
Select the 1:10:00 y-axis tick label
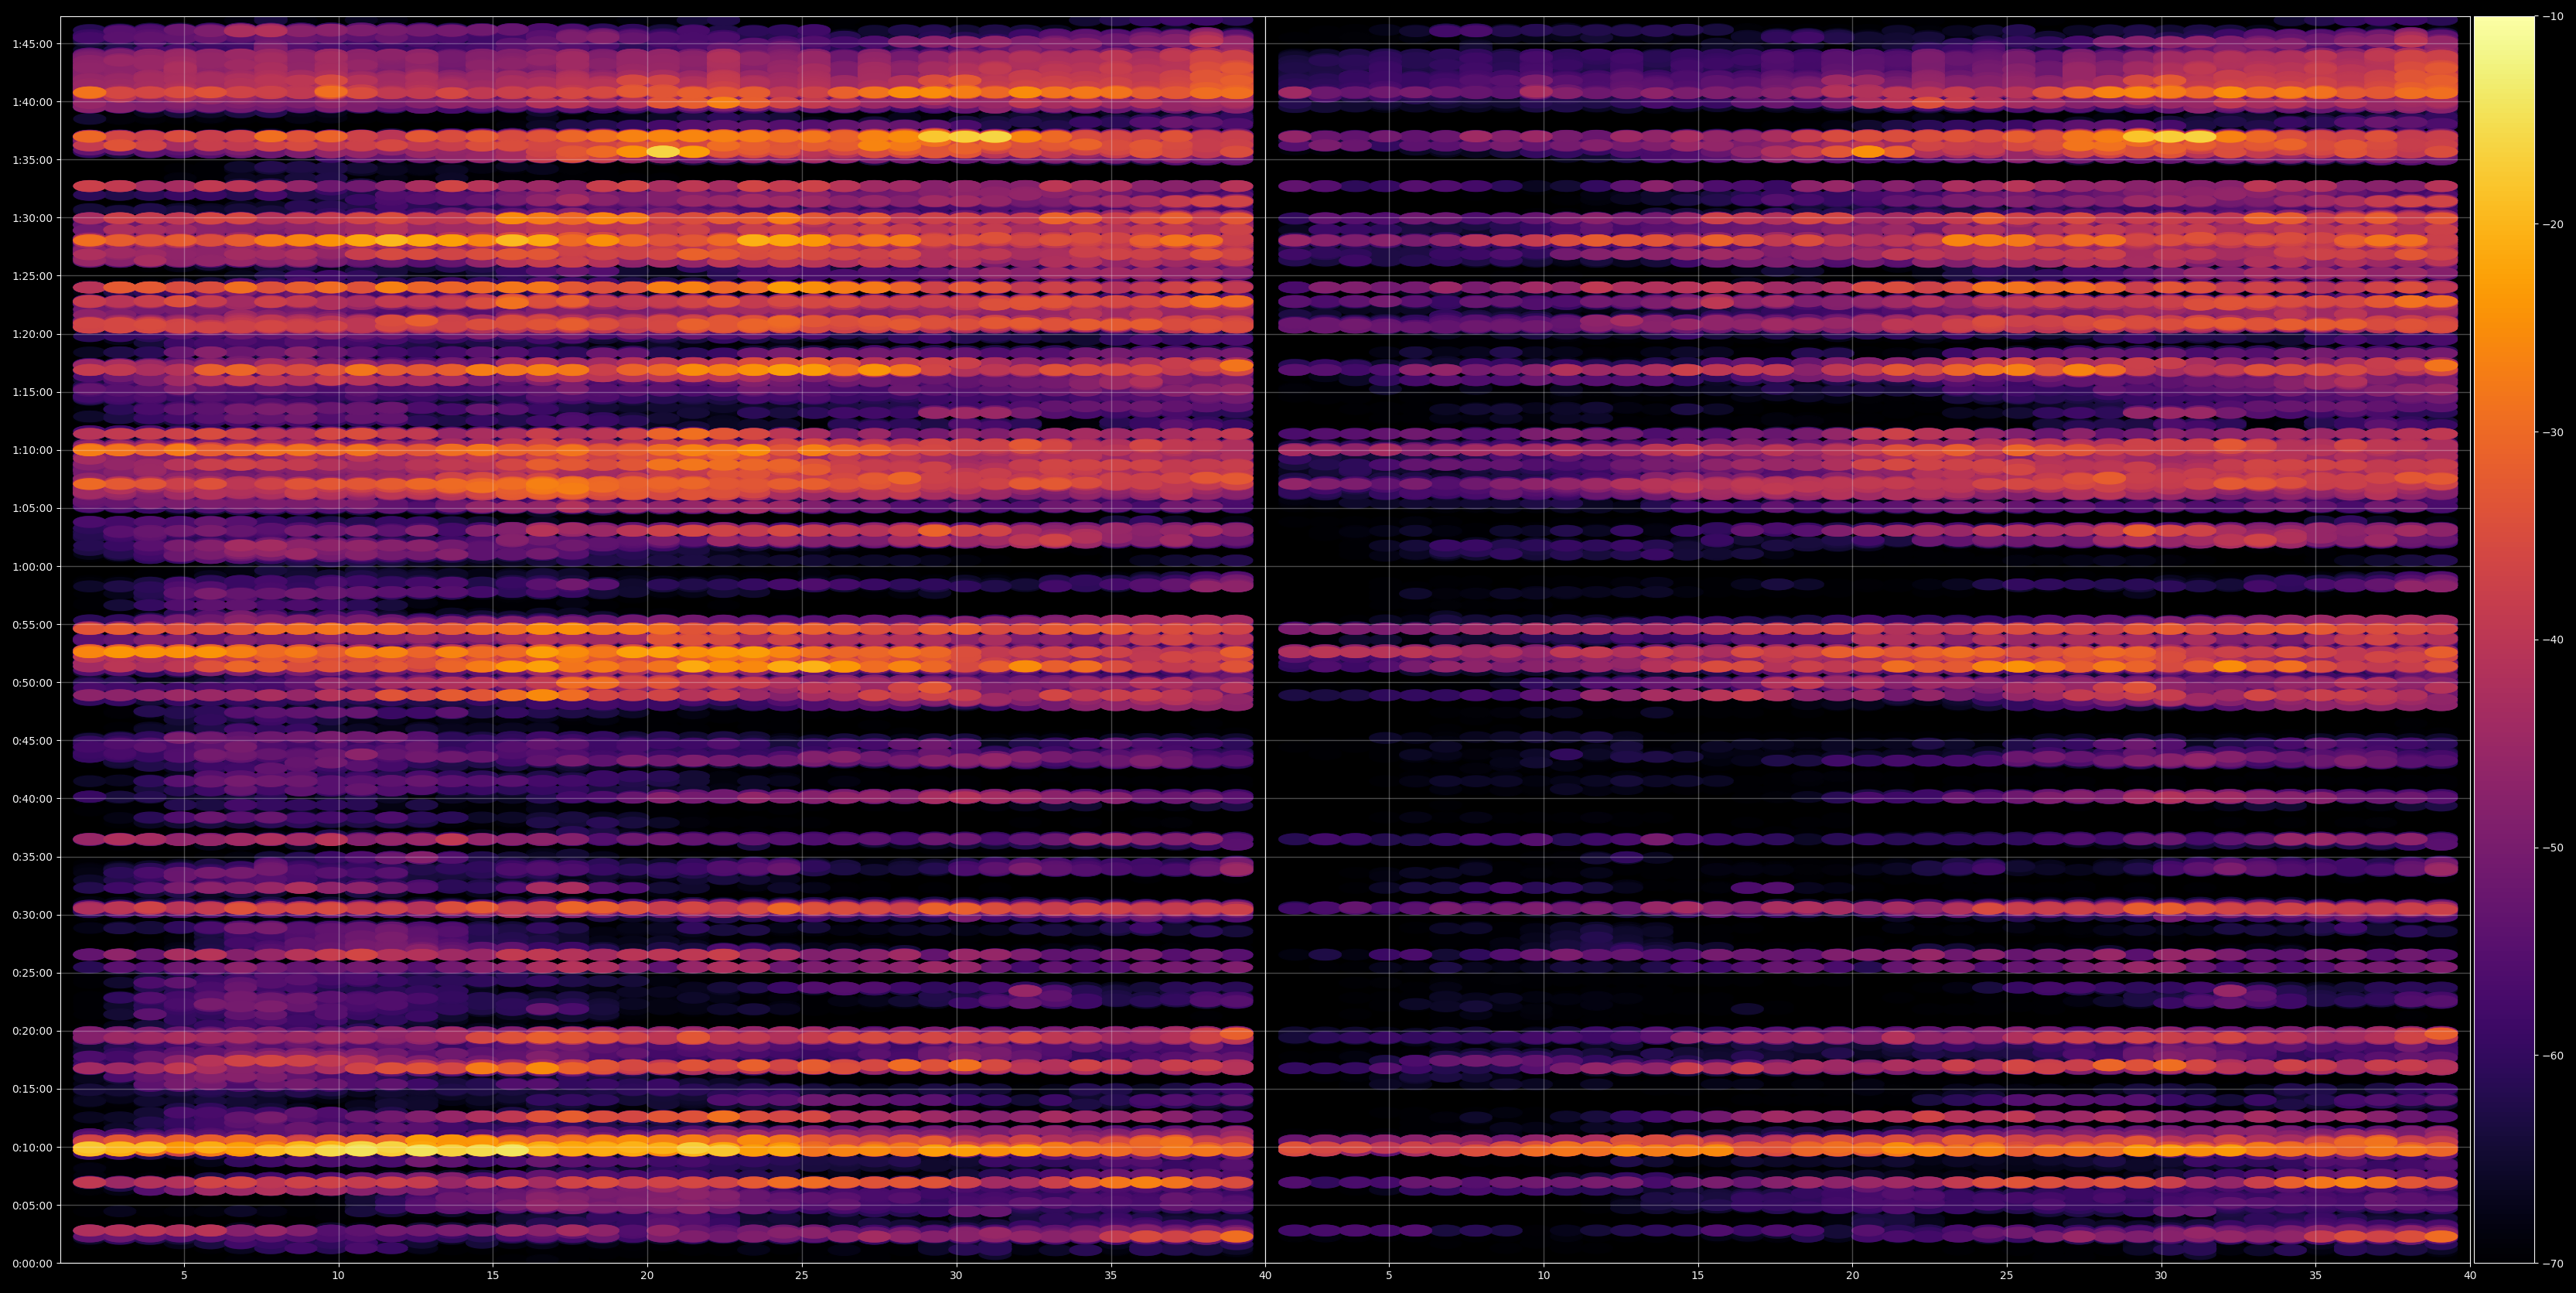[x=32, y=450]
